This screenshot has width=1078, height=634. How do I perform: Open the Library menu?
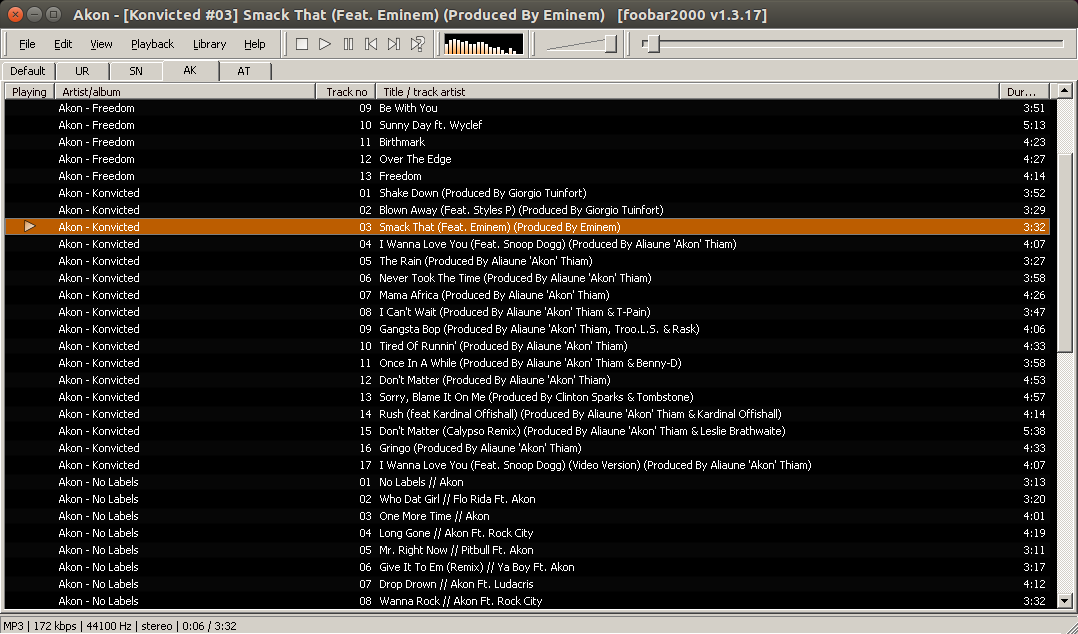click(x=209, y=44)
